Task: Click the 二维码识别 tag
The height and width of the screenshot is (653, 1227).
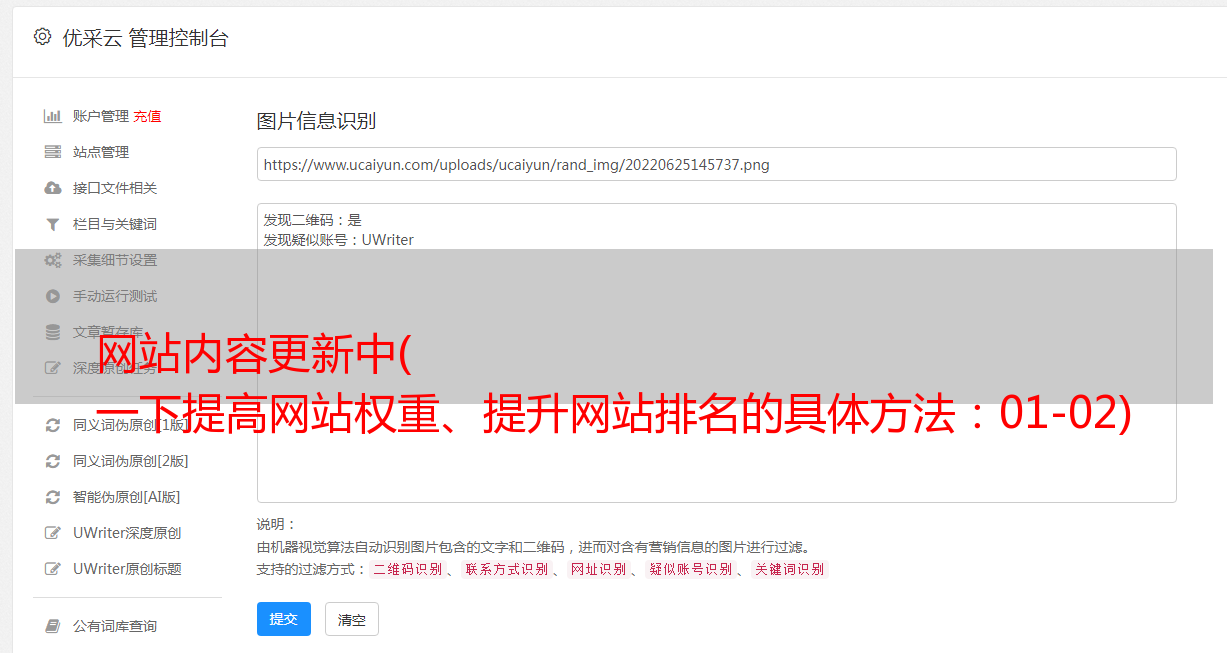Action: pyautogui.click(x=407, y=569)
